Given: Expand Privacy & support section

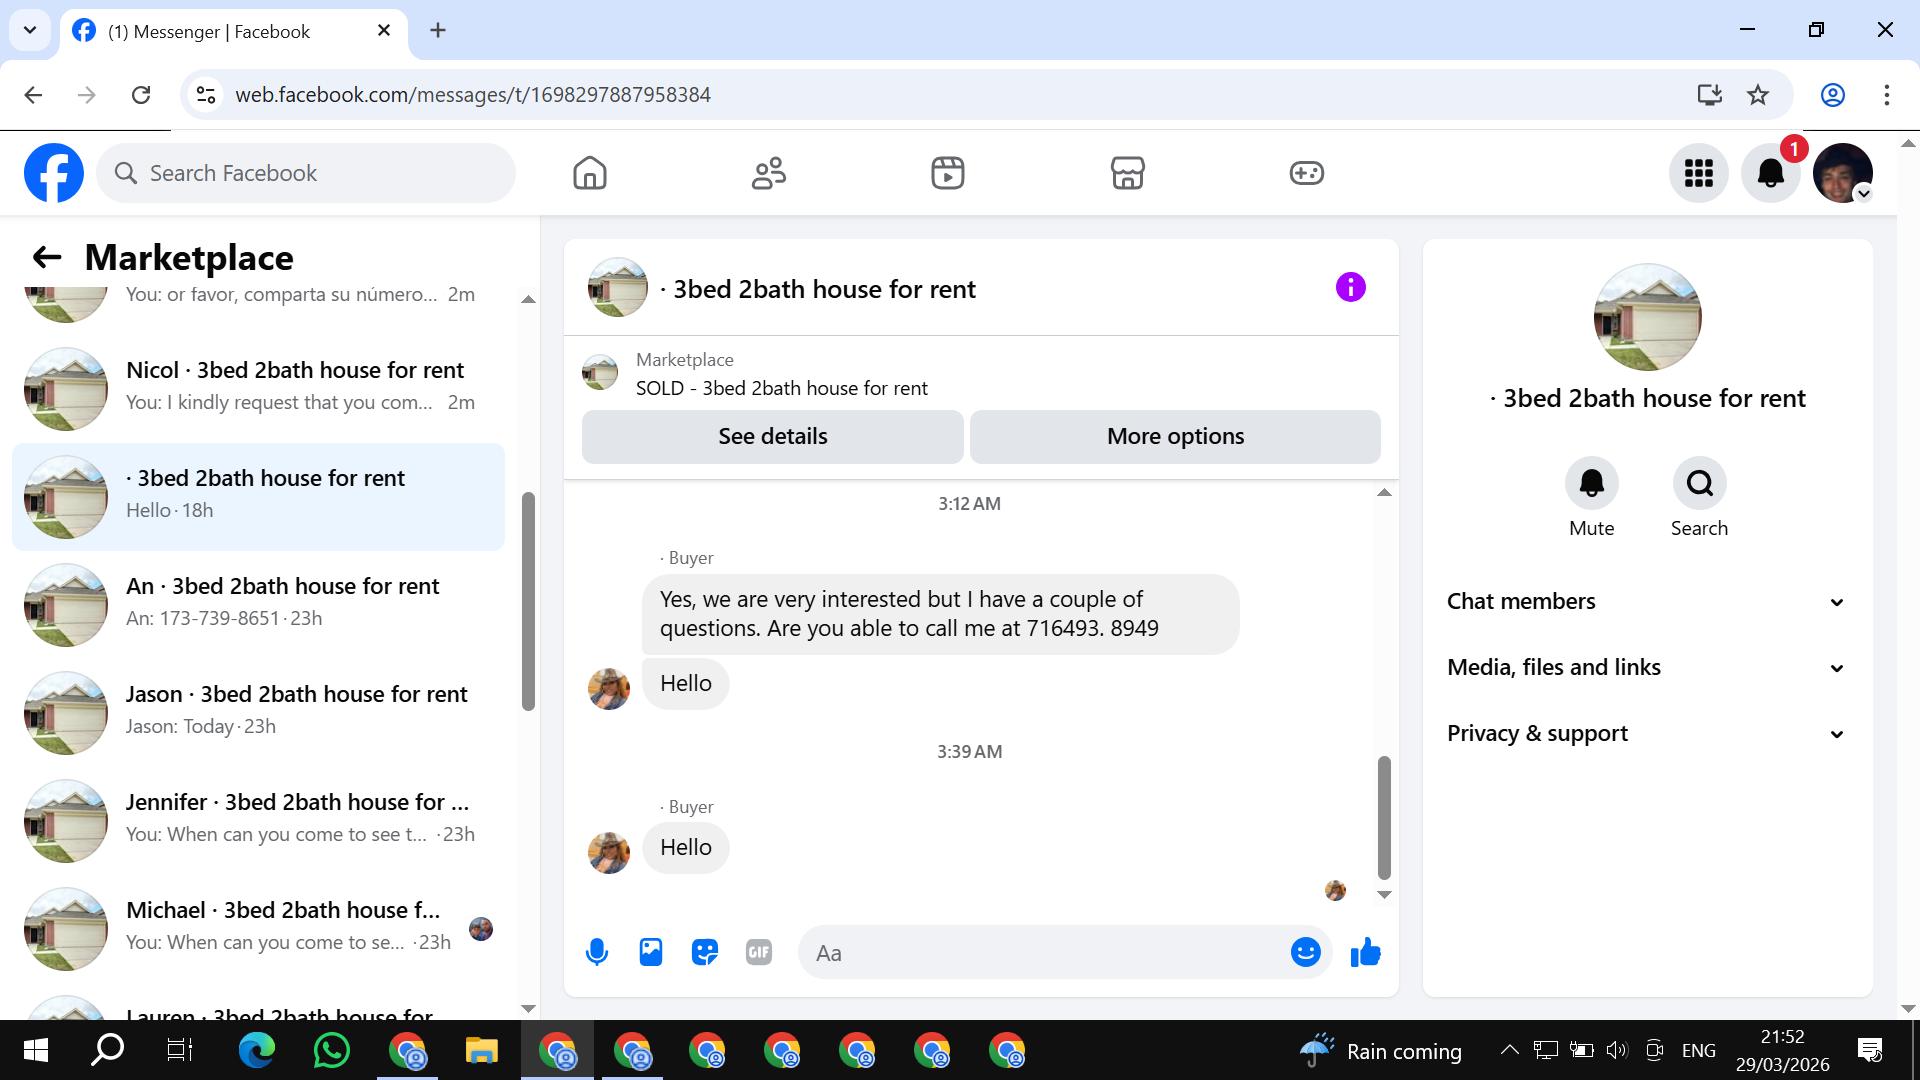Looking at the screenshot, I should coord(1647,734).
